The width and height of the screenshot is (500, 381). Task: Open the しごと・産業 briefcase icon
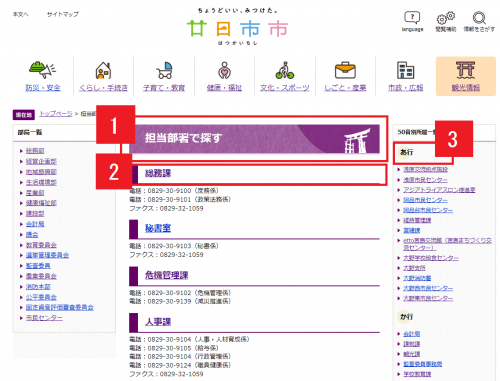click(x=345, y=70)
